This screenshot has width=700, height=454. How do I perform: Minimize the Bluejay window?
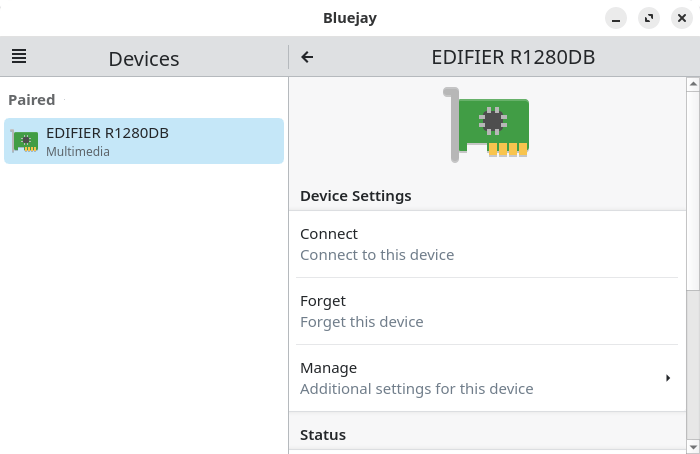point(616,18)
